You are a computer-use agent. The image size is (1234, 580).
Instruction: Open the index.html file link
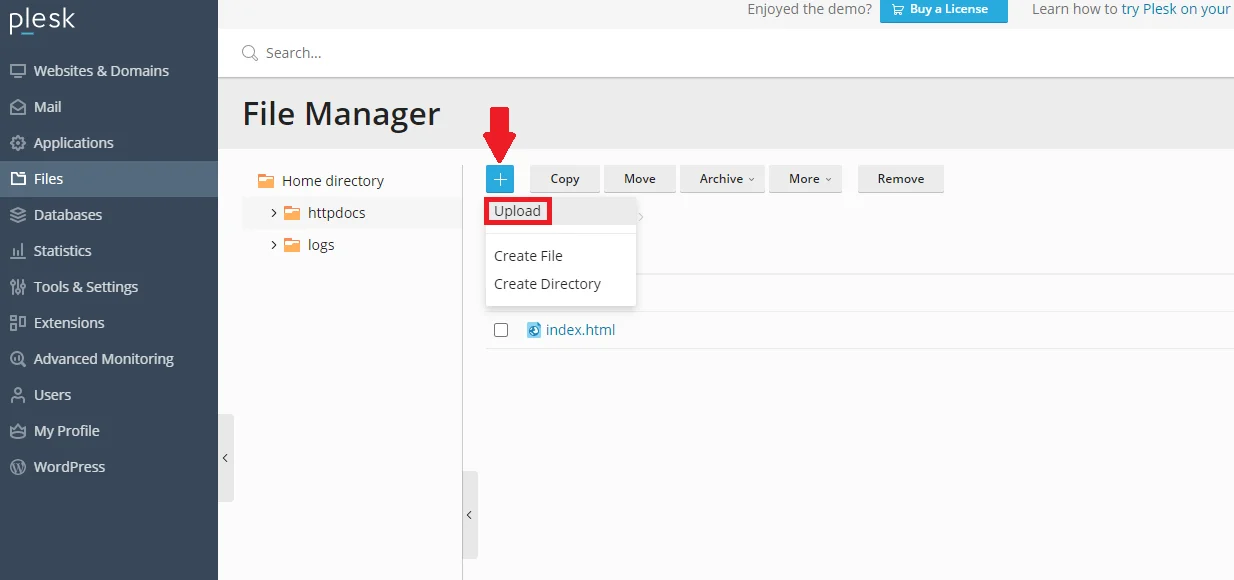[580, 330]
